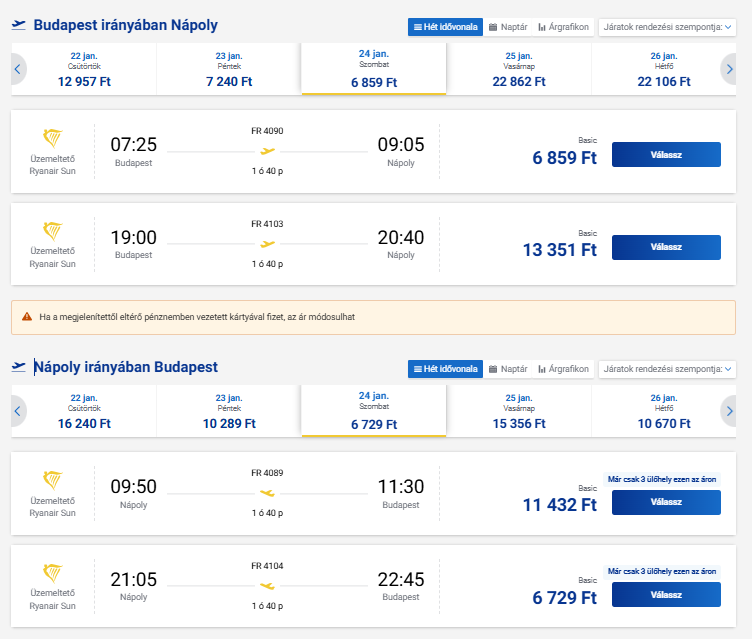Switch return view to Naptár
The width and height of the screenshot is (752, 639).
pyautogui.click(x=508, y=369)
